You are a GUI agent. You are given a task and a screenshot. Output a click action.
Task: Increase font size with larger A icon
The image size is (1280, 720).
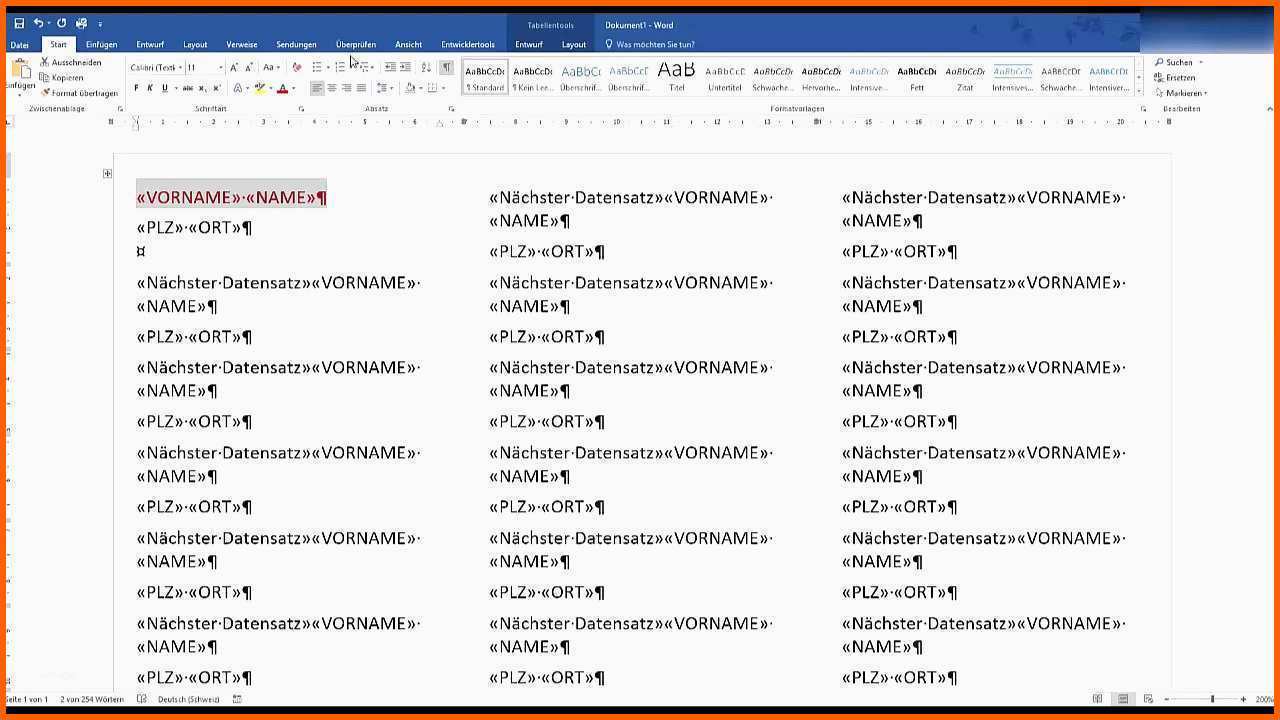[234, 67]
